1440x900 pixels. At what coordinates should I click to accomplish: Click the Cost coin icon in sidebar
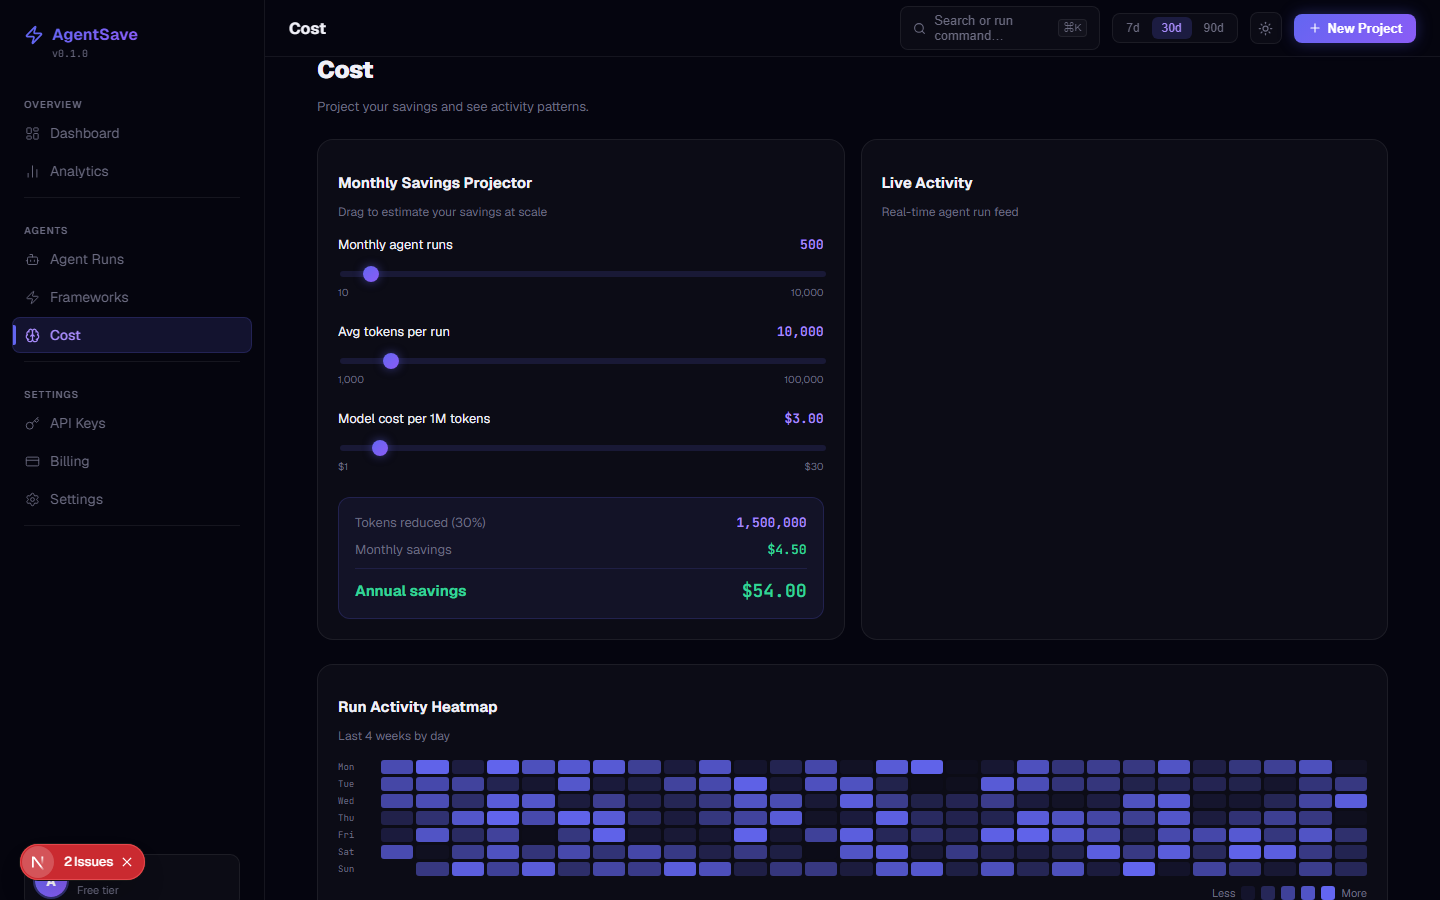(32, 336)
